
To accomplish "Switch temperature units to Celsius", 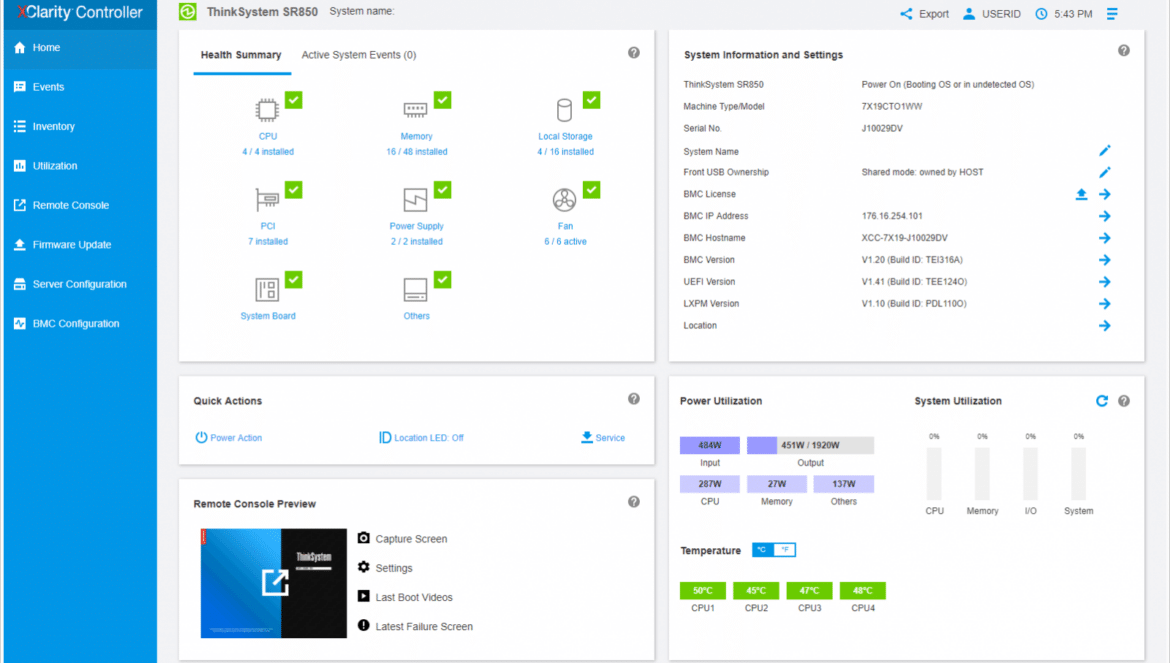I will (x=763, y=550).
